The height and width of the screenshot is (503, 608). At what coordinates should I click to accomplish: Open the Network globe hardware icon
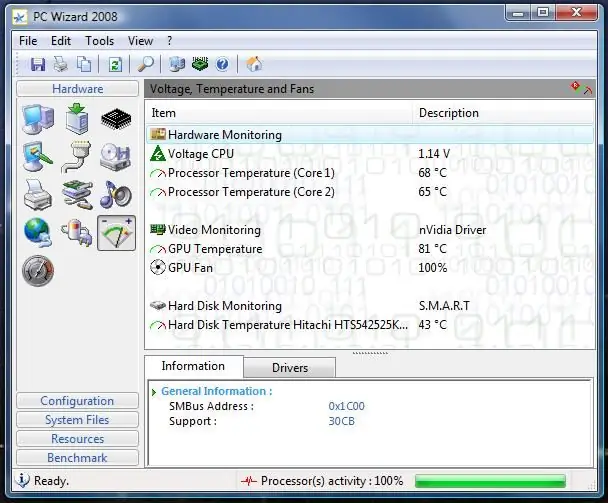(x=38, y=232)
